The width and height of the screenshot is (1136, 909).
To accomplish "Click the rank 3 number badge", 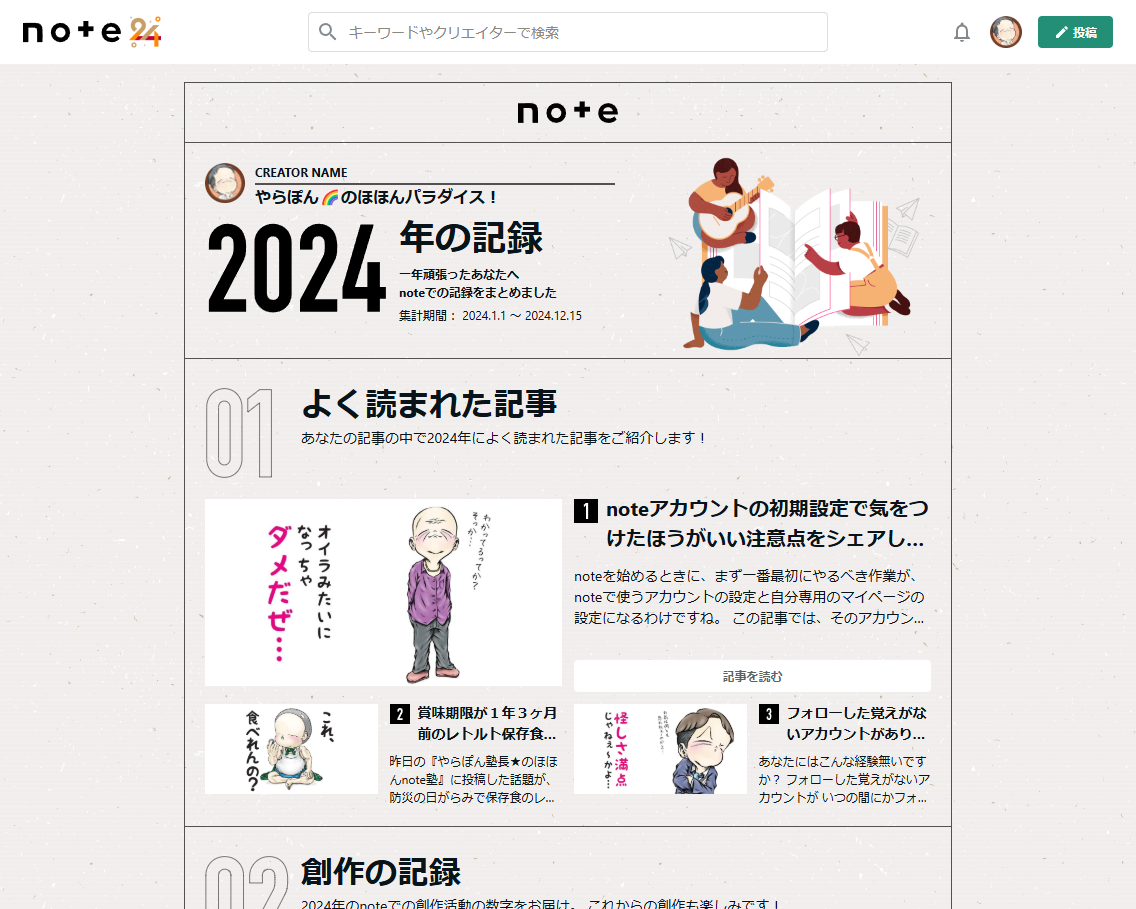I will 768,714.
